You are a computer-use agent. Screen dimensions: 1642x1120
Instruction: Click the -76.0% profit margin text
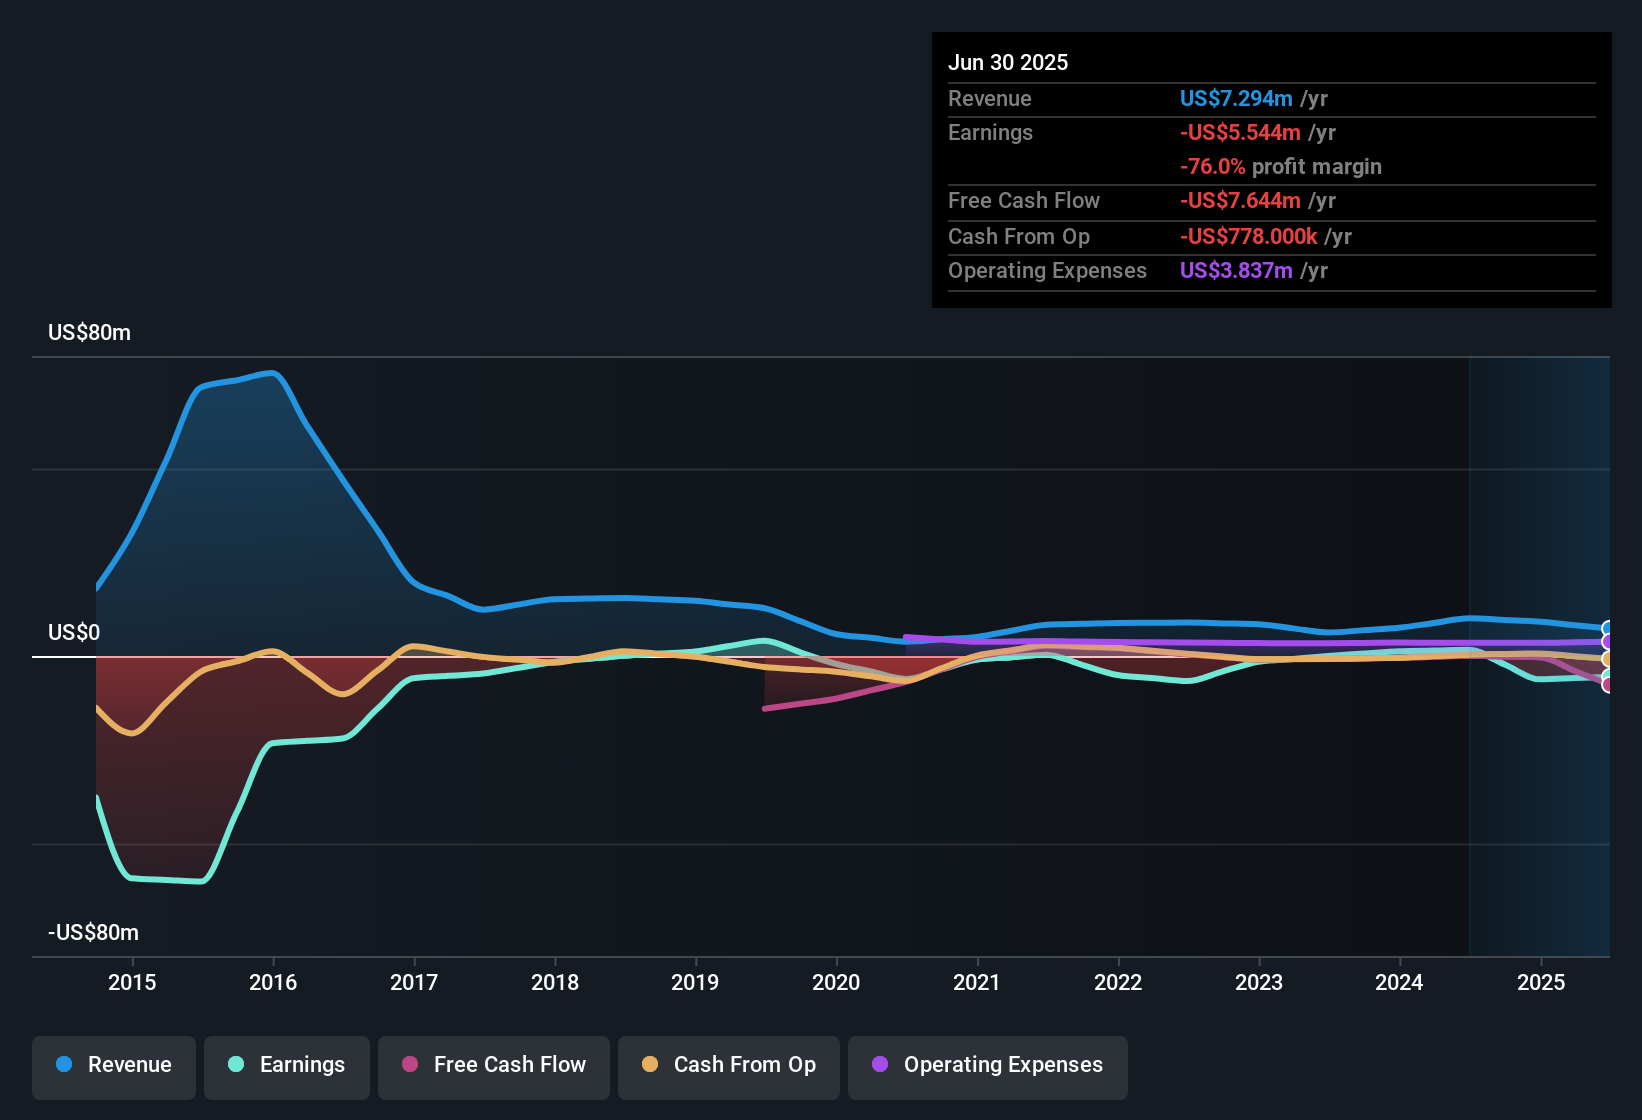point(1281,166)
